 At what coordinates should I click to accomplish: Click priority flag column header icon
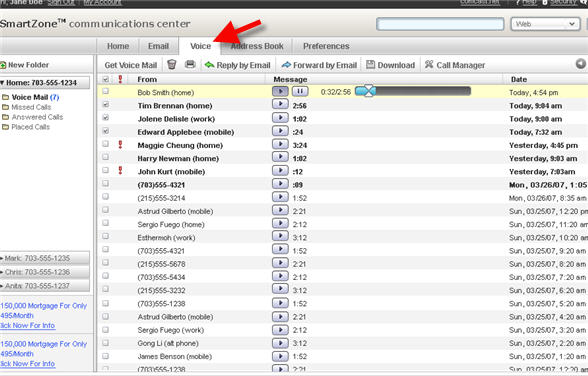[120, 79]
